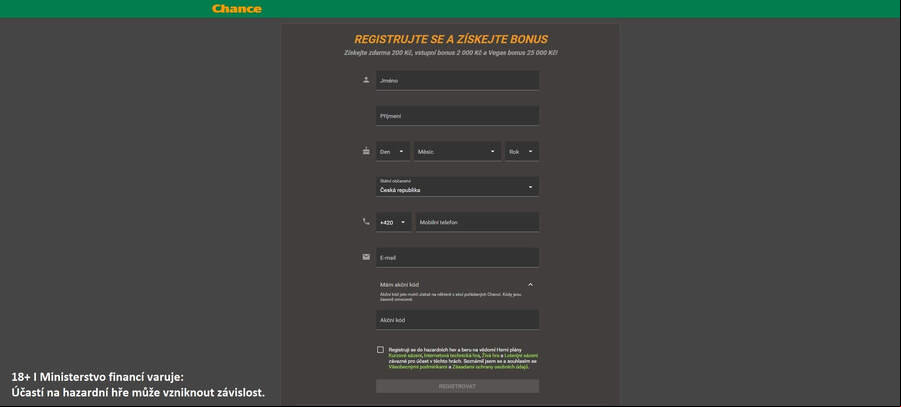Open the Den dropdown

tap(393, 152)
